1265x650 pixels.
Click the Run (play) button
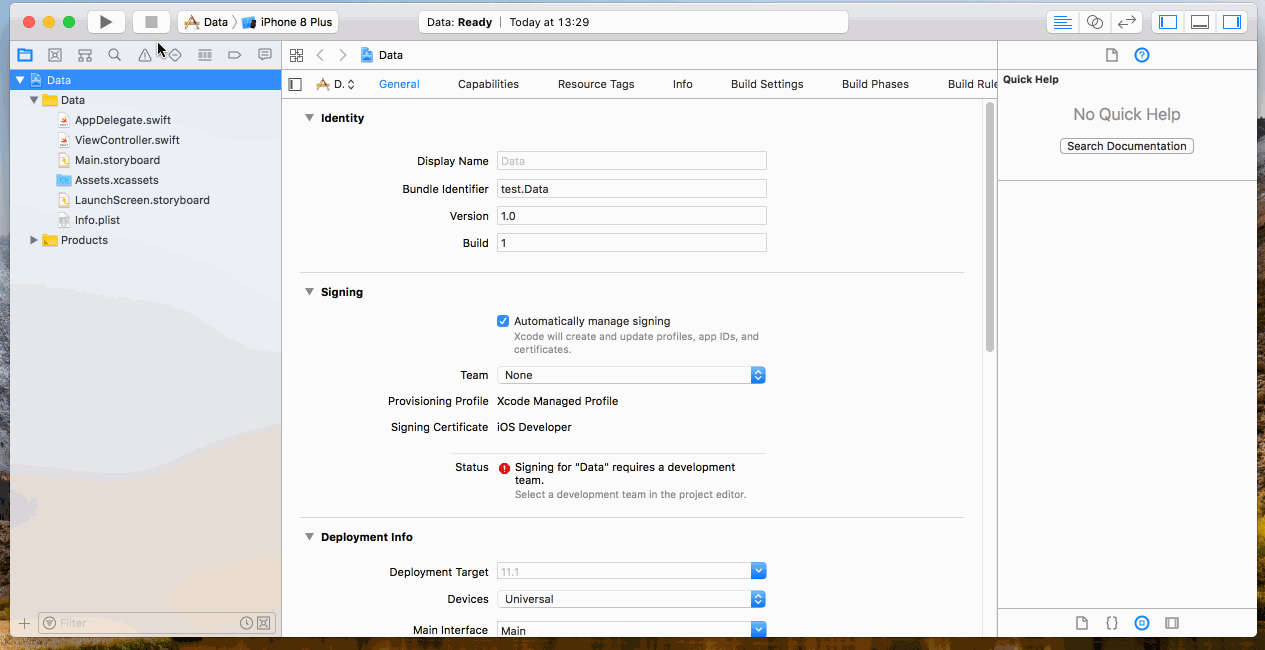106,22
